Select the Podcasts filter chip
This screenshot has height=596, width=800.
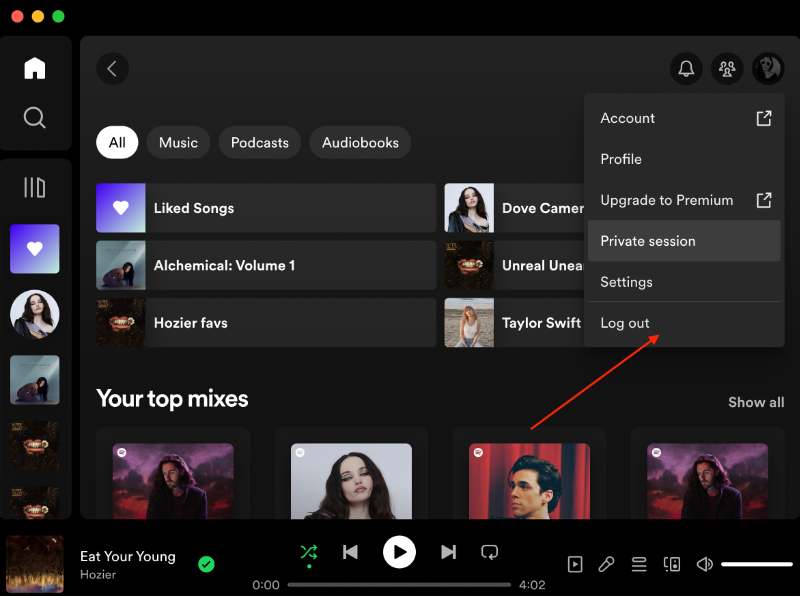[260, 142]
